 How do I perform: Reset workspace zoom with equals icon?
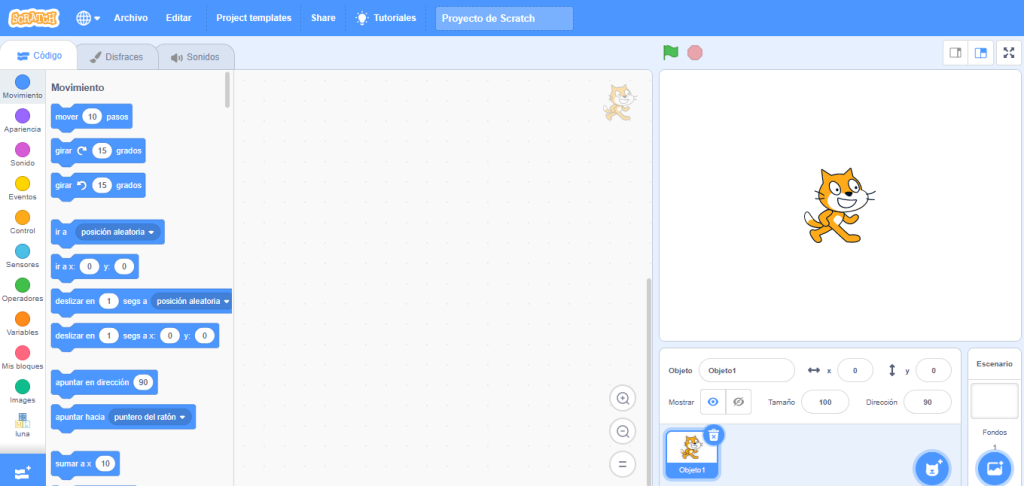(x=623, y=464)
